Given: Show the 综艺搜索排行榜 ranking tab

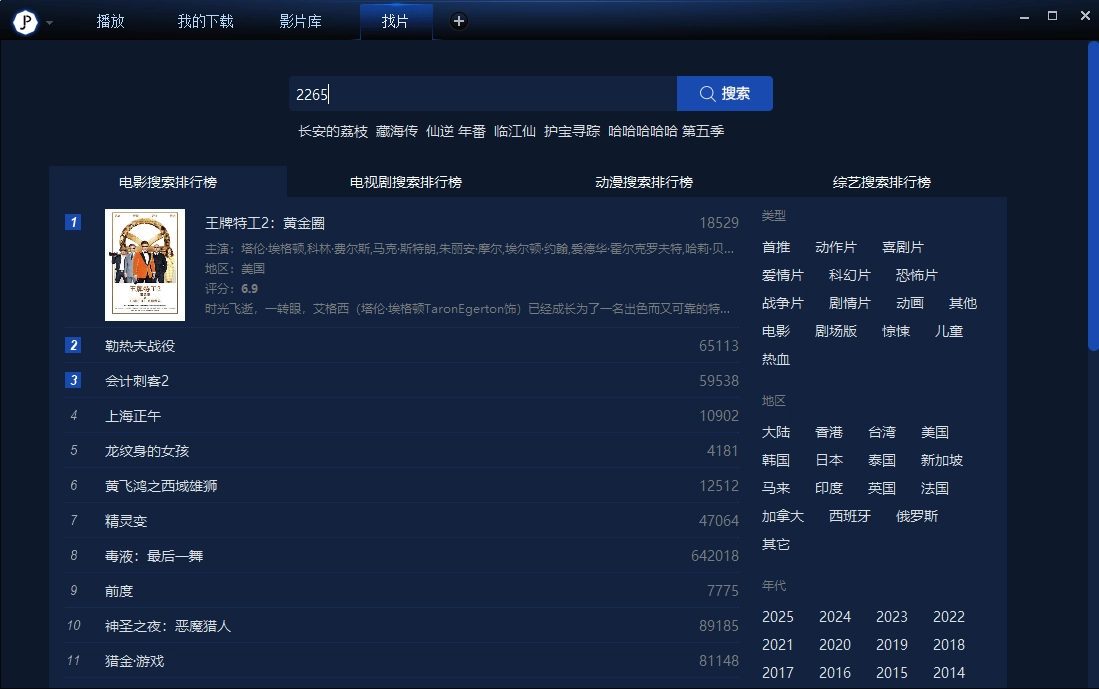Looking at the screenshot, I should 882,182.
